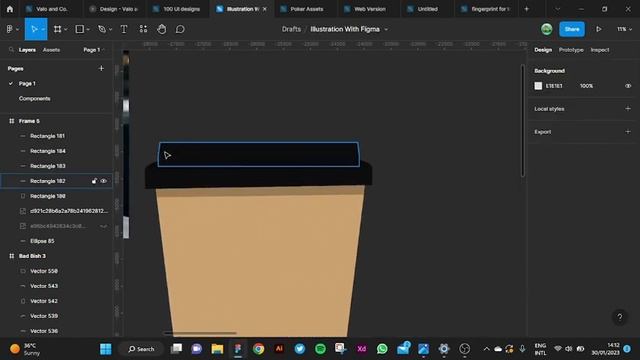Add a local style with plus icon
This screenshot has width=640, height=360.
pyautogui.click(x=628, y=109)
